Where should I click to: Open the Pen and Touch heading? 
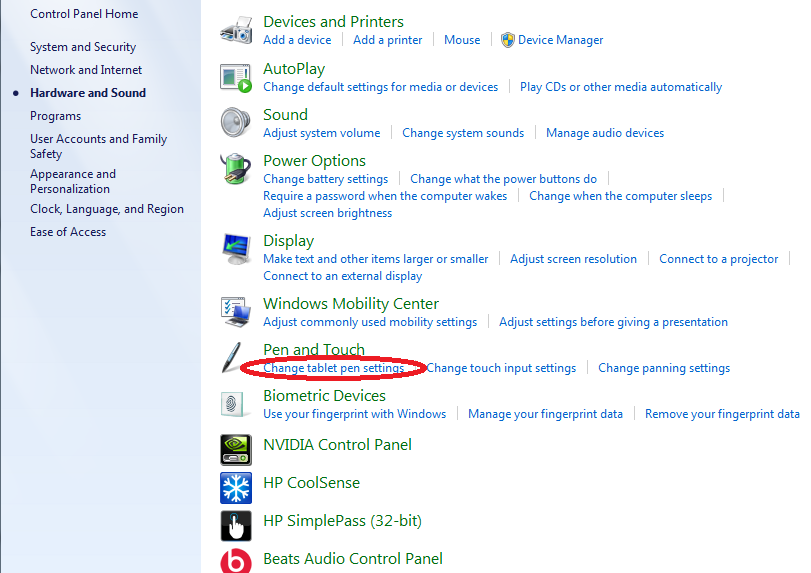pos(314,350)
